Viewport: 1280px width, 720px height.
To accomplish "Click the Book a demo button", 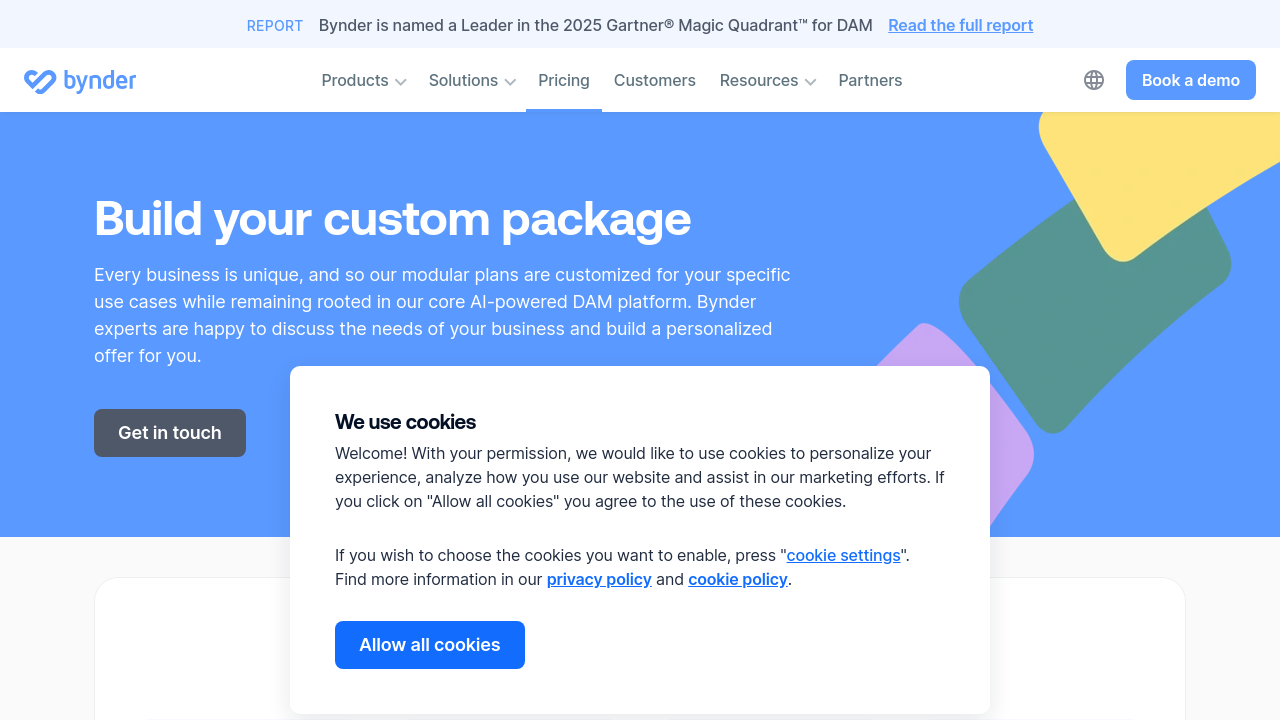I will point(1190,80).
